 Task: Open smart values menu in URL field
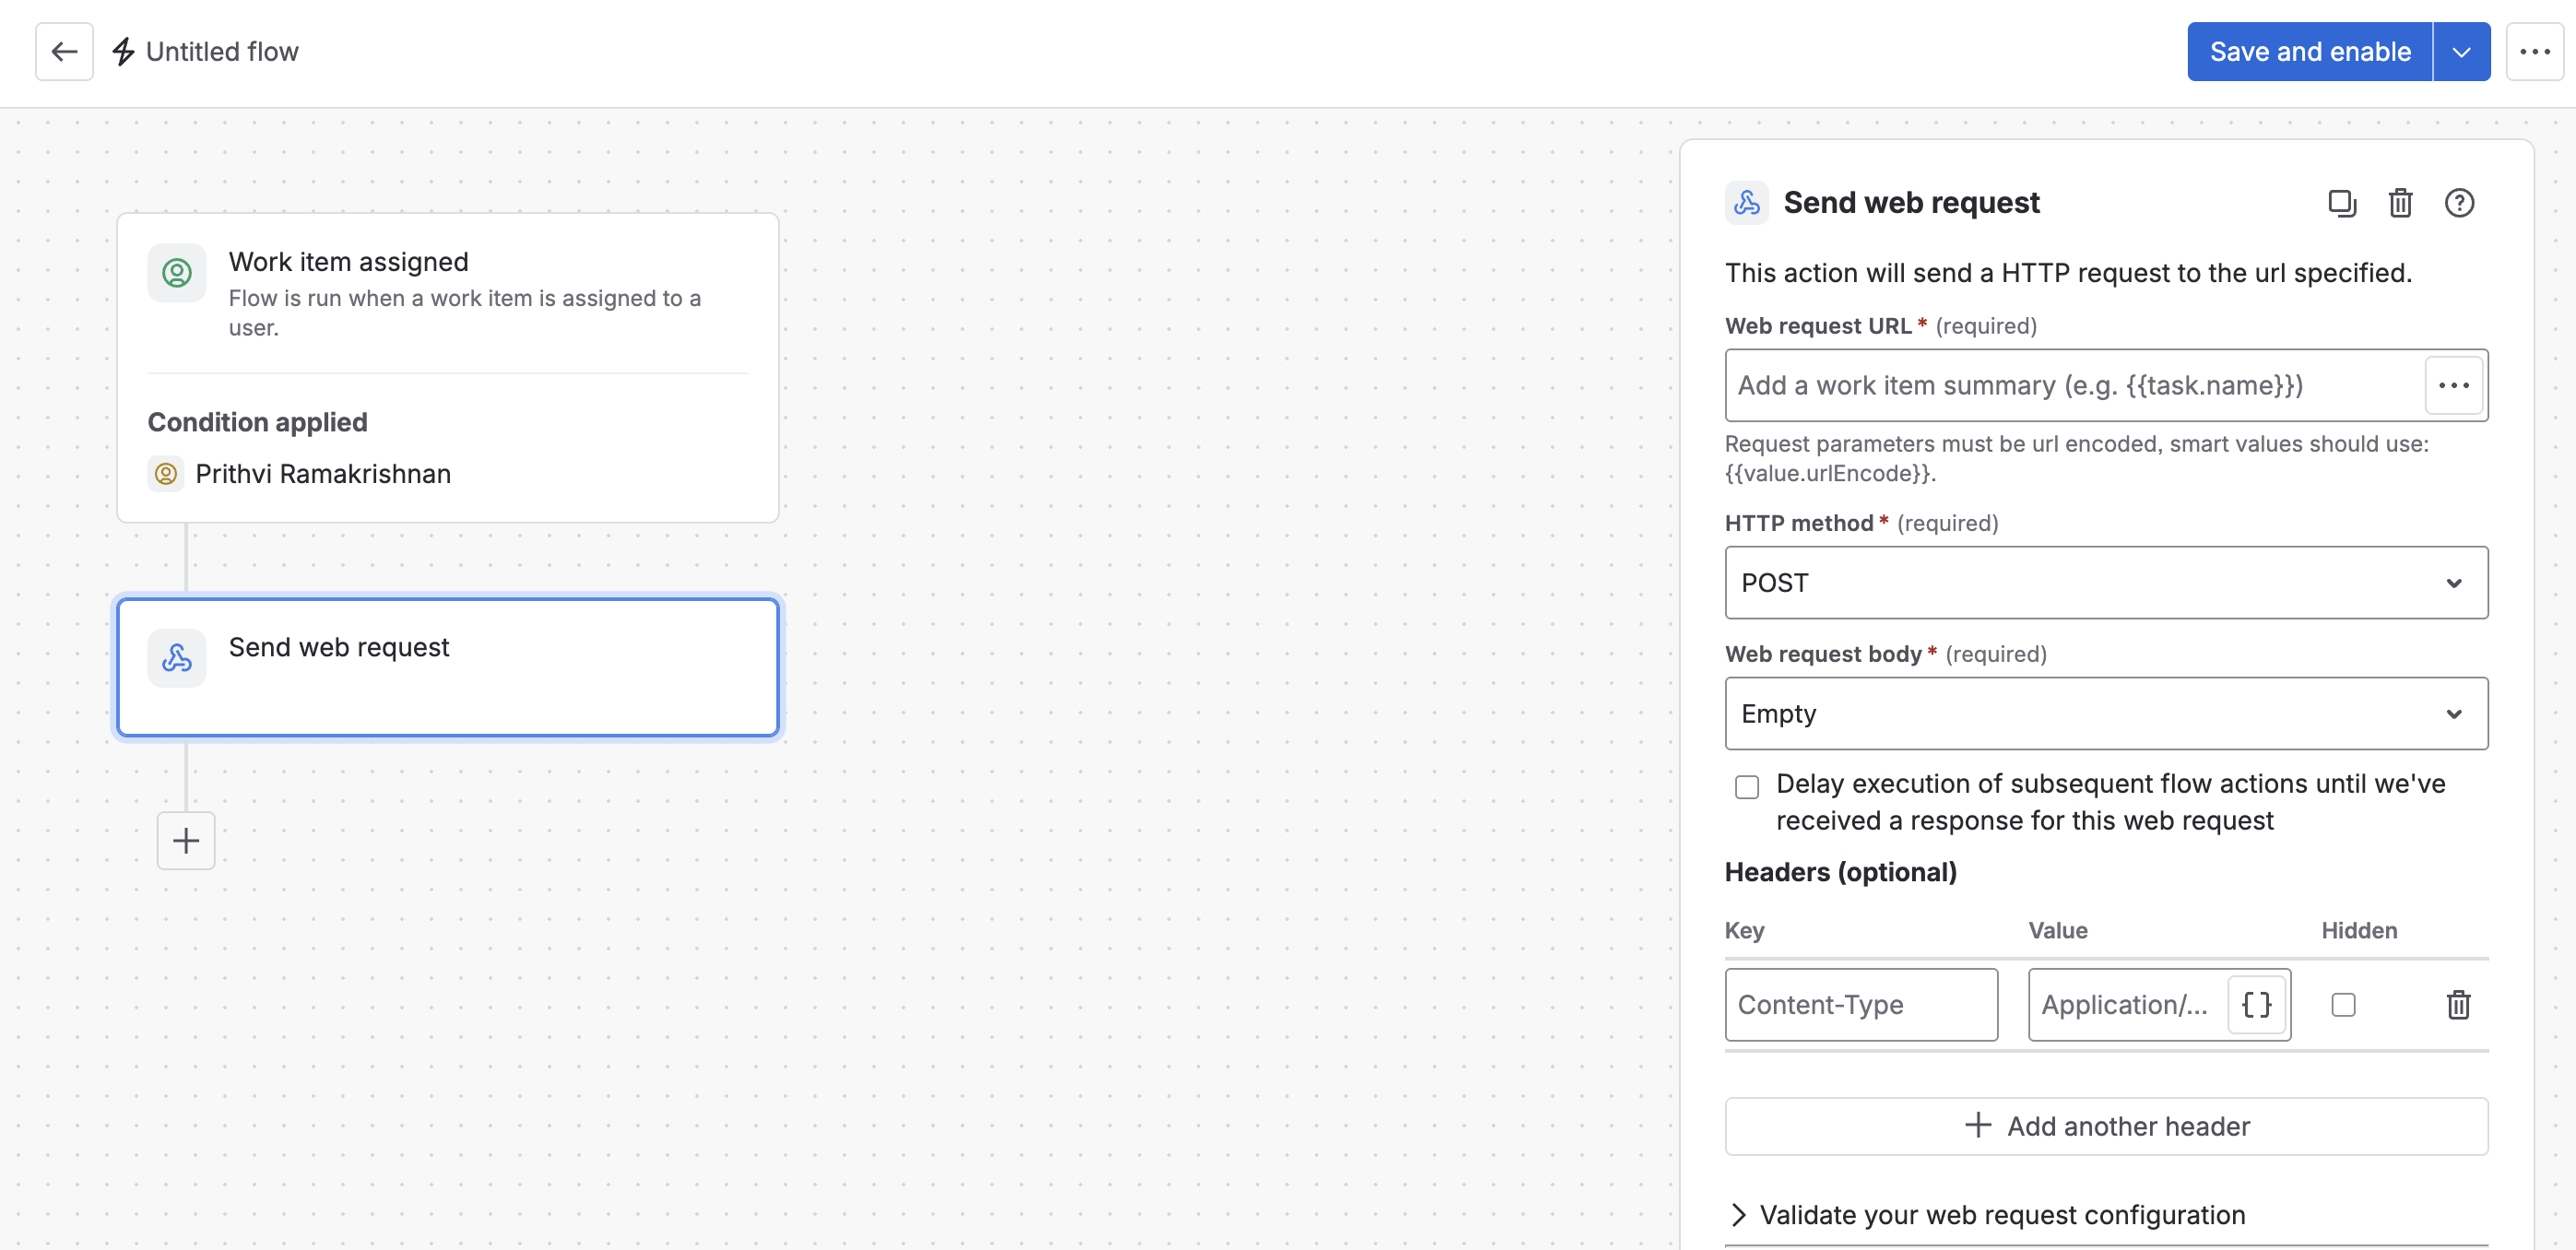[2454, 385]
